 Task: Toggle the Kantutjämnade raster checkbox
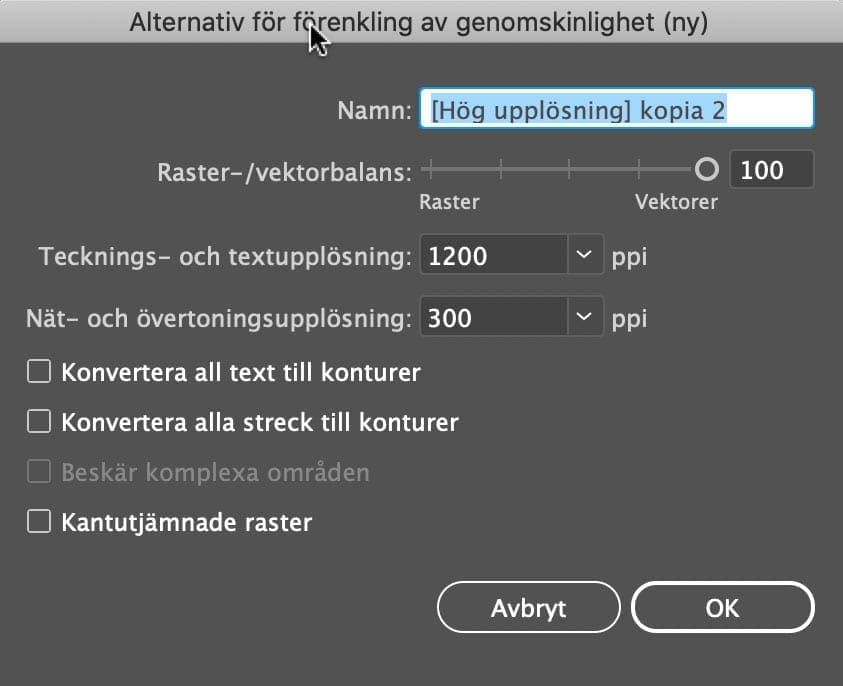point(39,522)
